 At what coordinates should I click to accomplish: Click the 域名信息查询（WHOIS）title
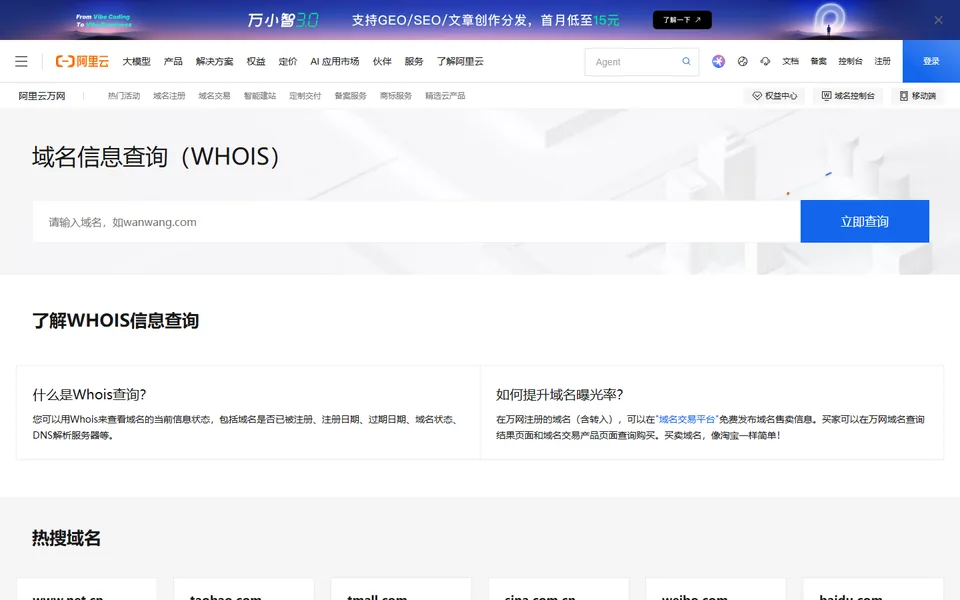(156, 157)
